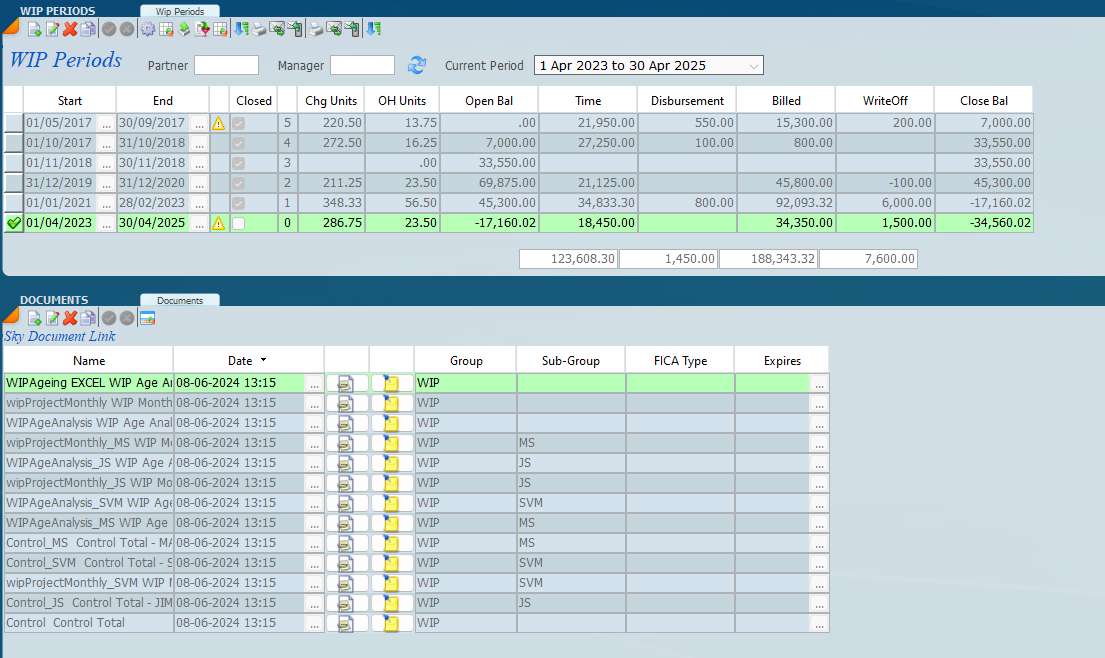Click the edit record pencil icon in Documents toolbar

click(52, 318)
